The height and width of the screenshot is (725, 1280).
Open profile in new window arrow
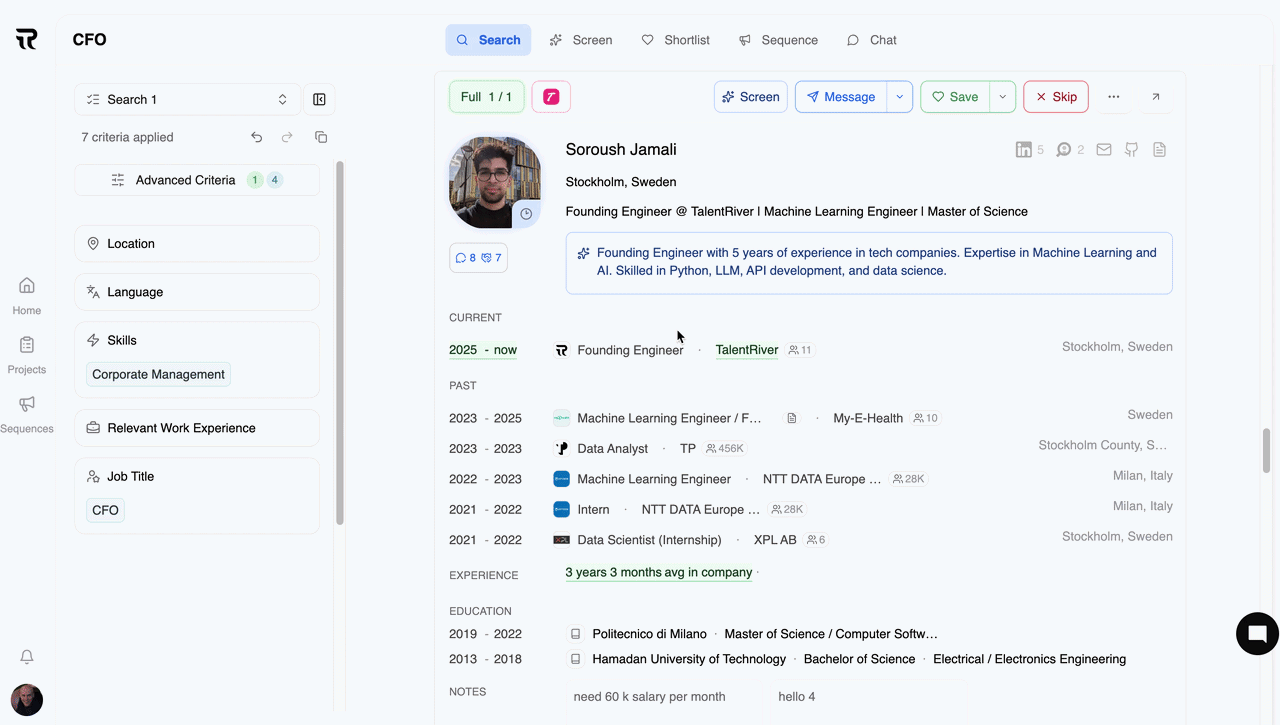[1156, 97]
